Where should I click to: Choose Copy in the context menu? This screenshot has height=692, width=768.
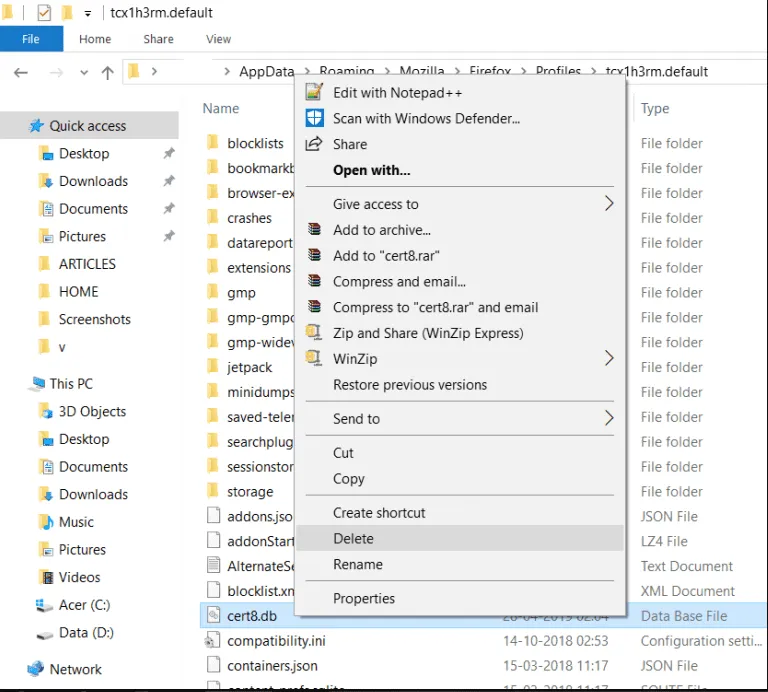point(459,478)
